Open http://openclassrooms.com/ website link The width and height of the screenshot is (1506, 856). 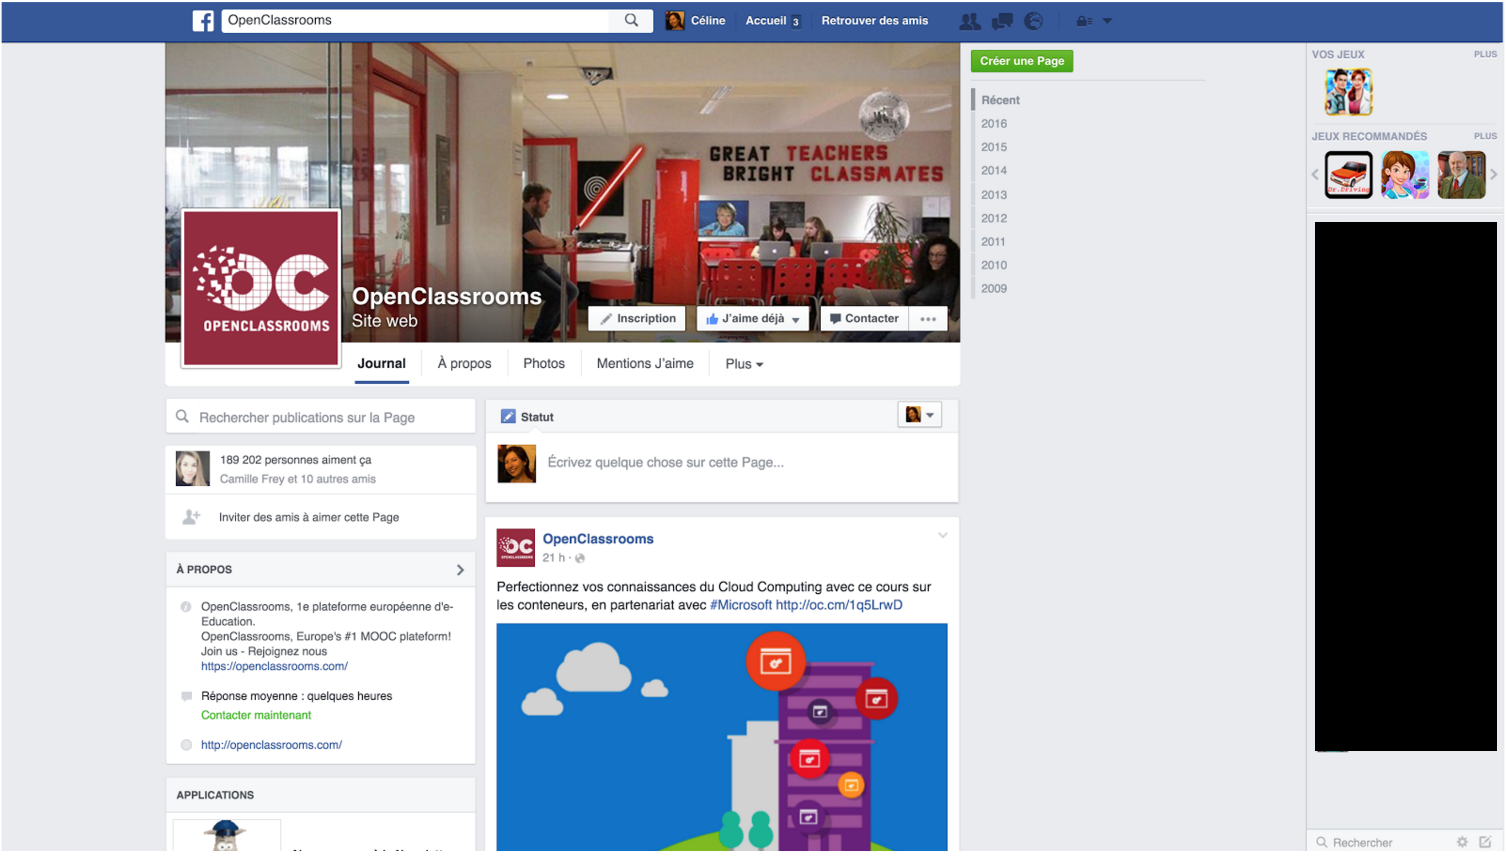click(x=271, y=745)
